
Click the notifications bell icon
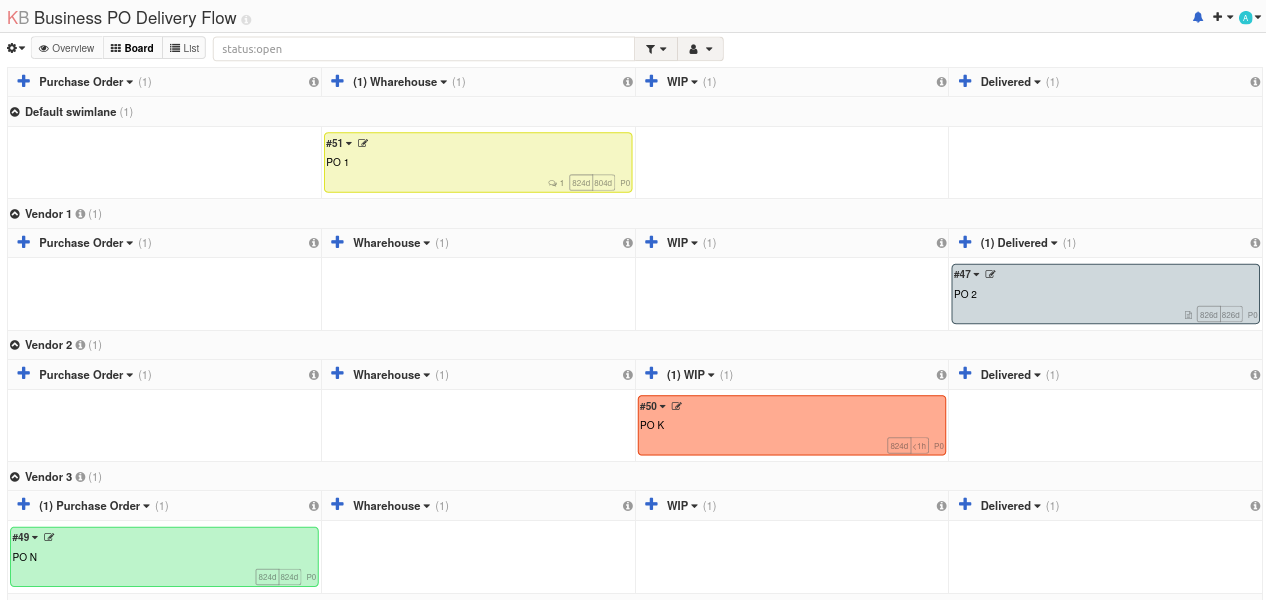coord(1198,18)
